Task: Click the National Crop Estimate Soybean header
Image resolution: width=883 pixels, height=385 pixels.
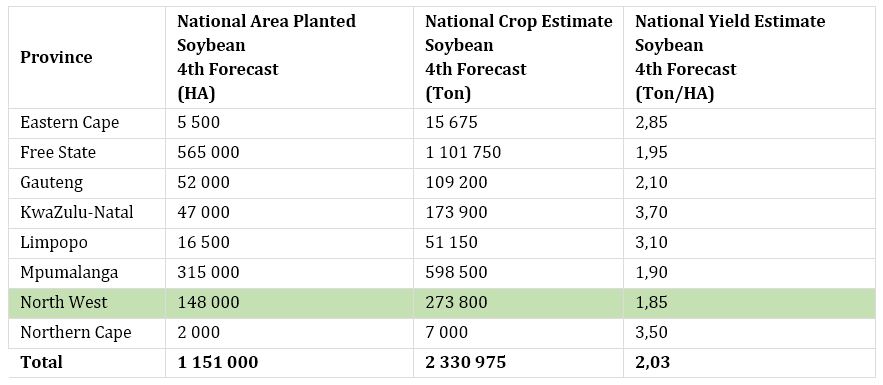Action: (x=518, y=57)
